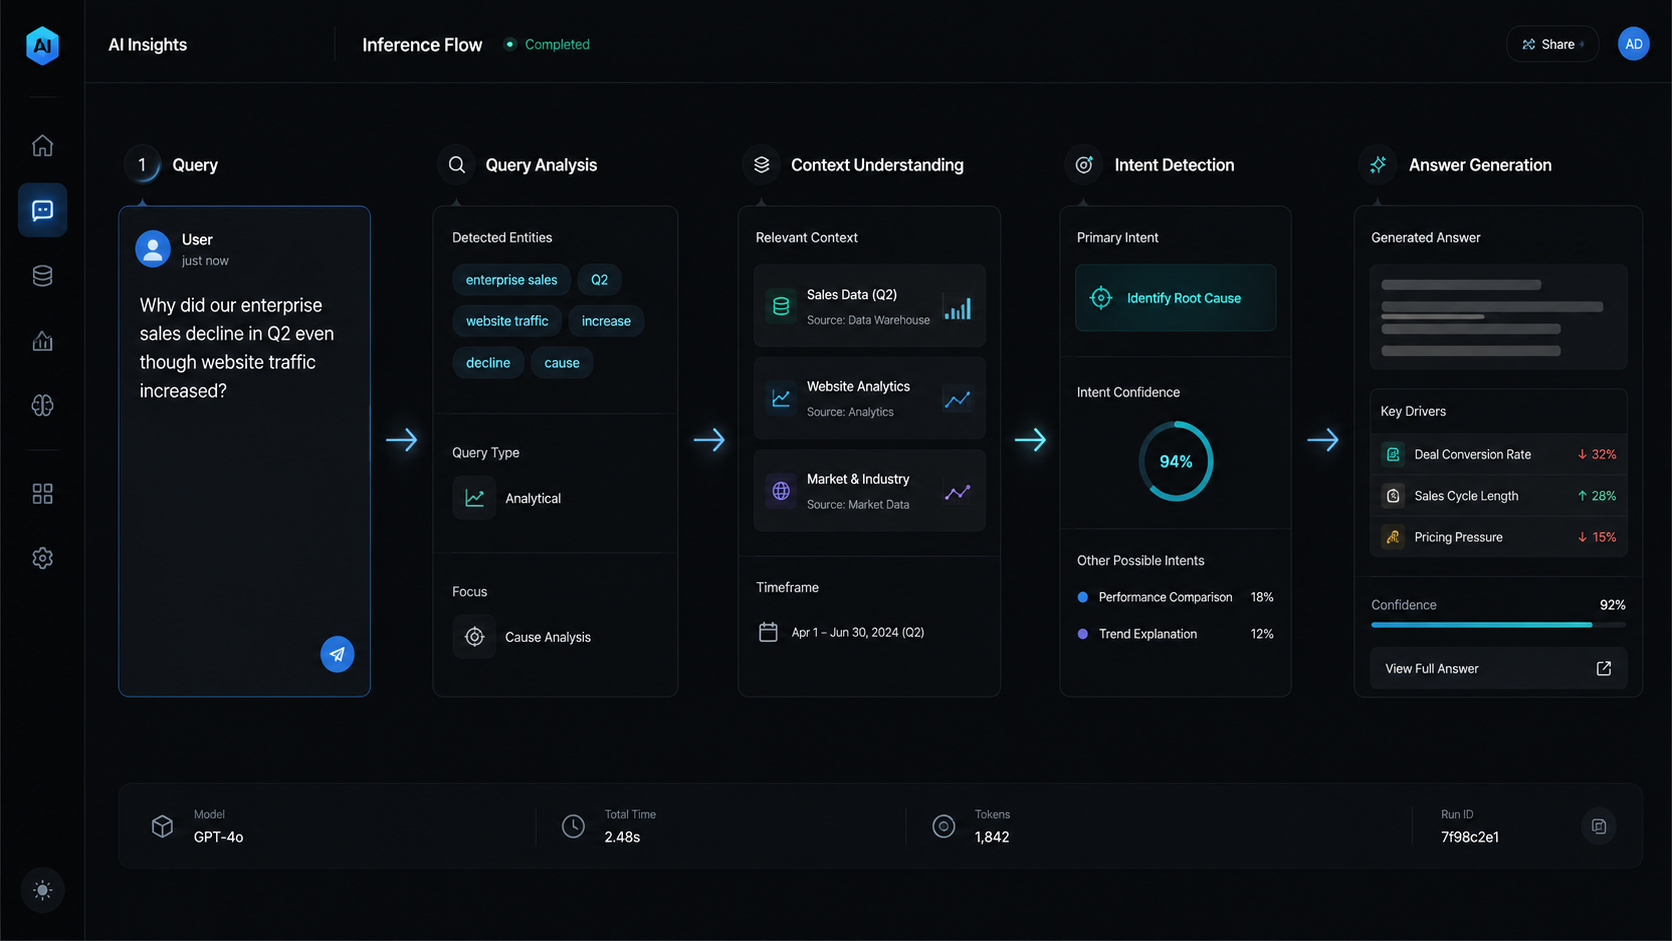Viewport: 1672px width, 941px height.
Task: Click the Analytical query type chart icon
Action: tap(474, 498)
